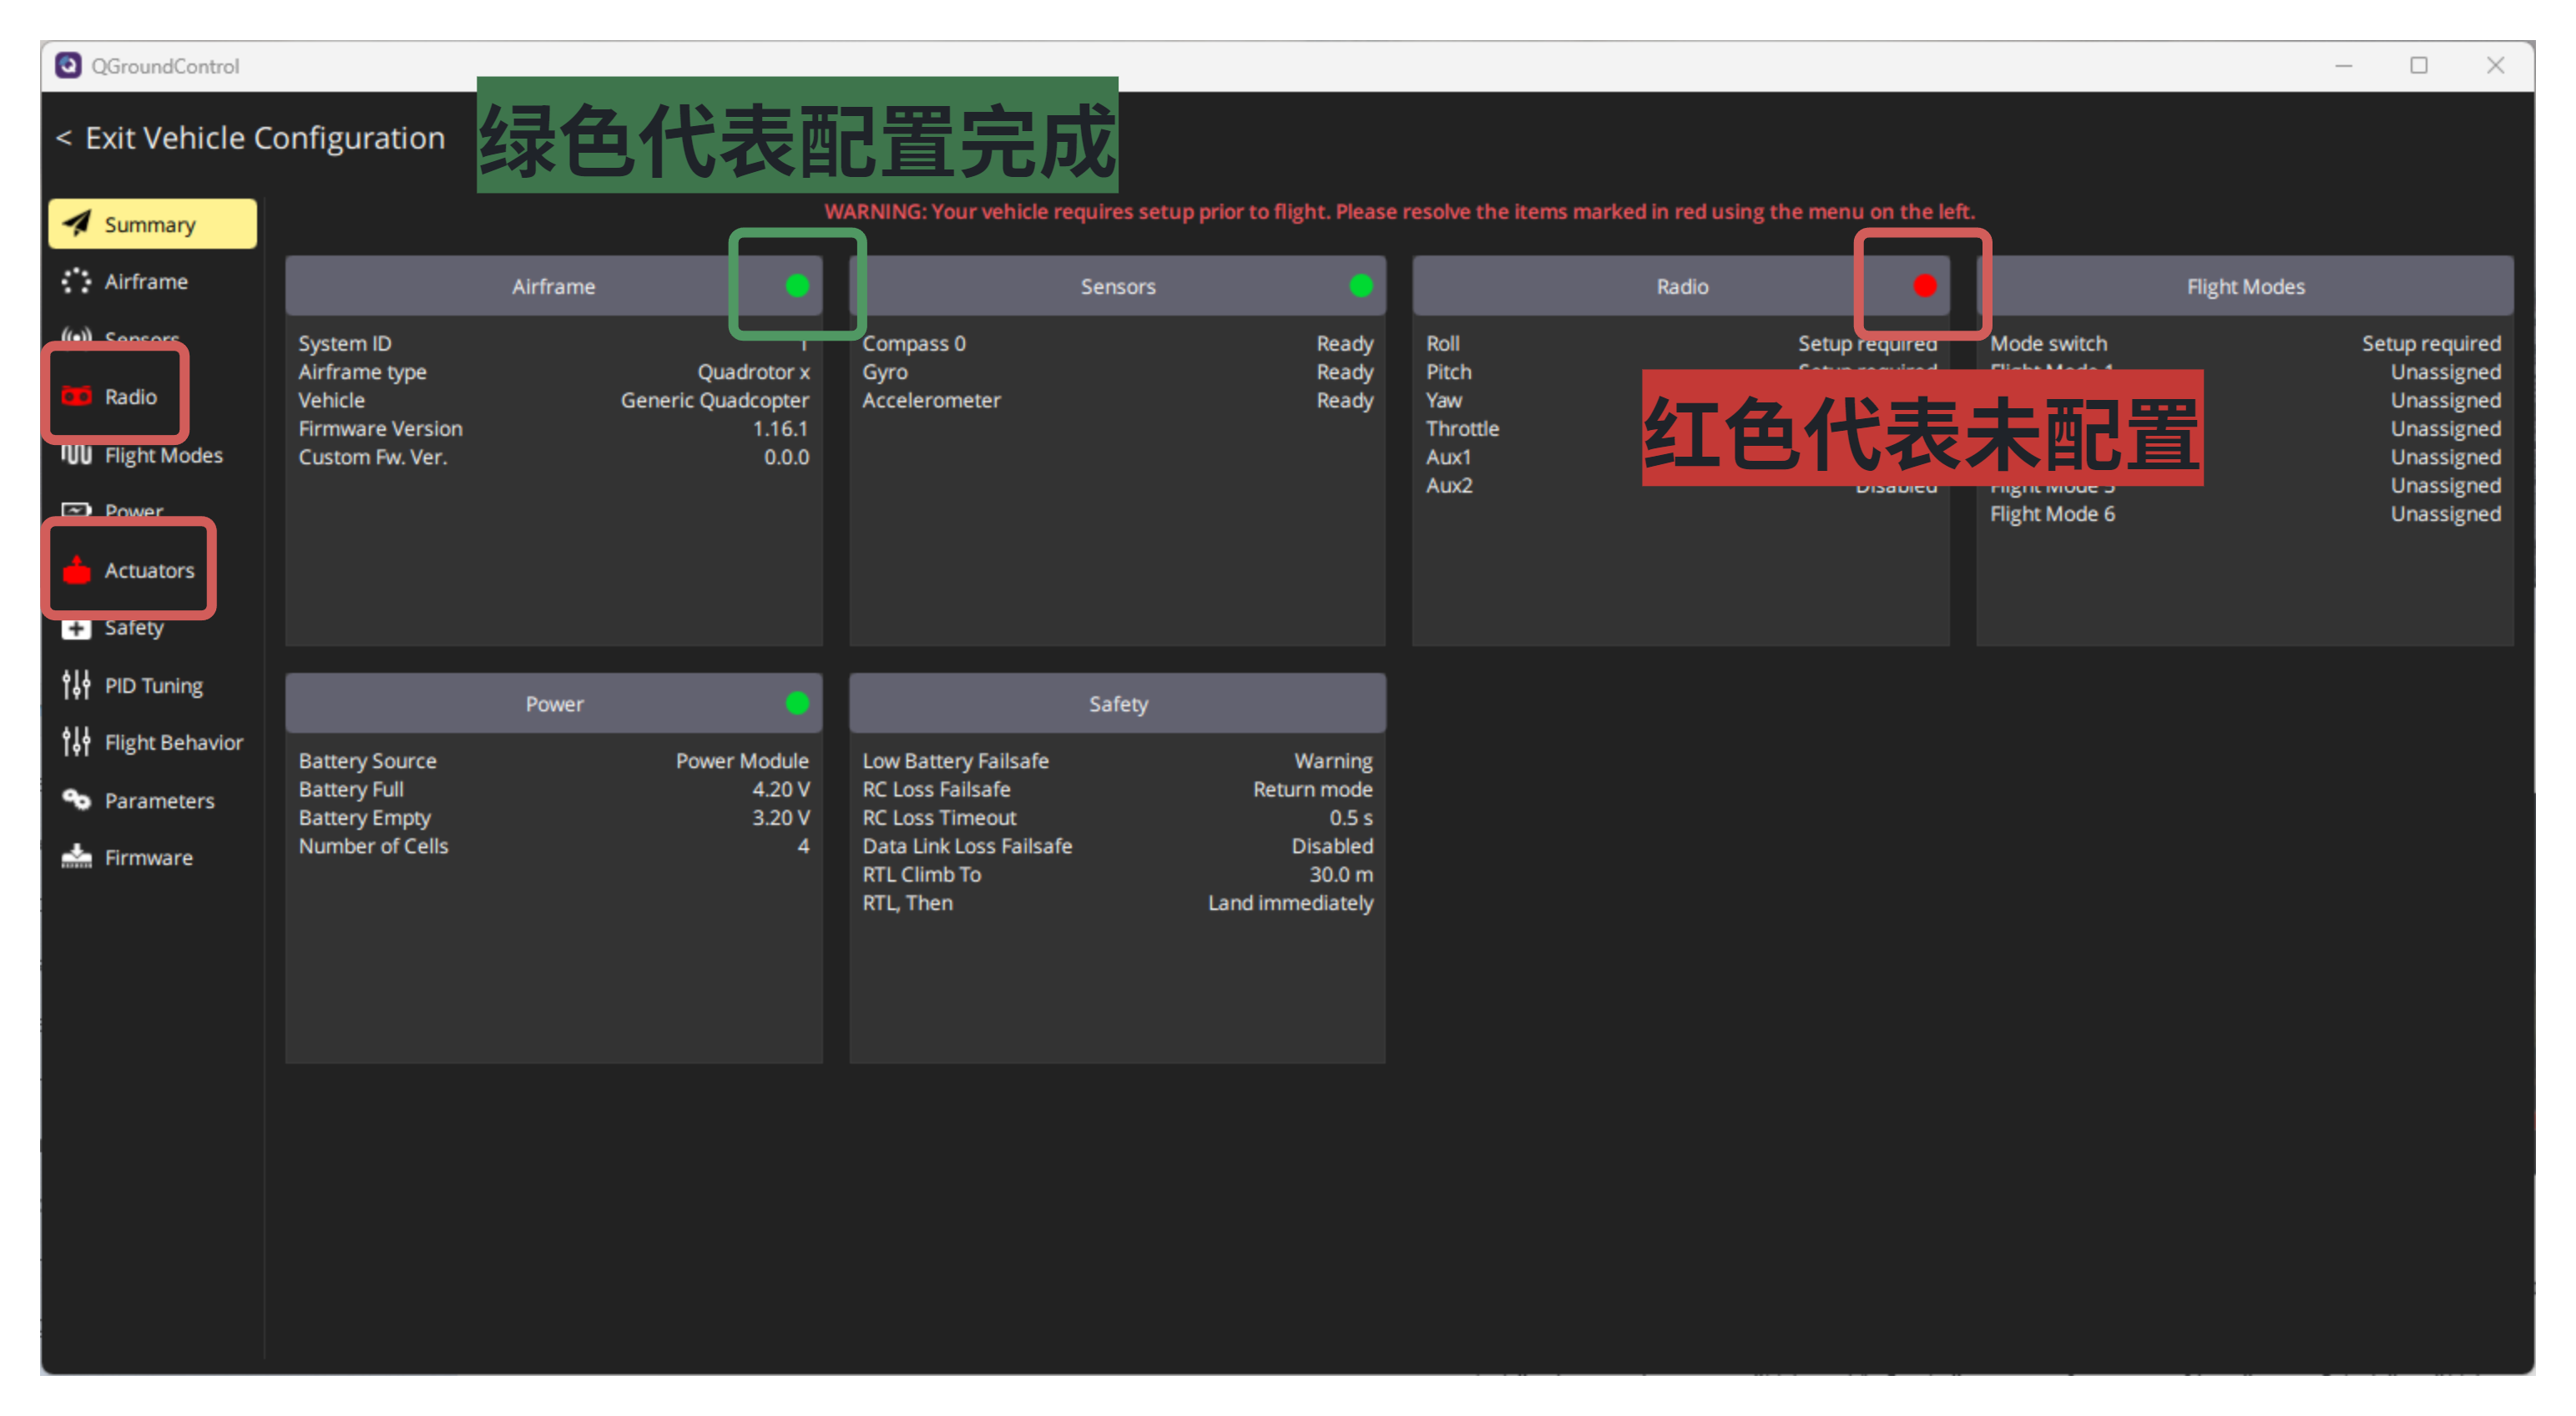Click the Safety card header button

click(1117, 703)
